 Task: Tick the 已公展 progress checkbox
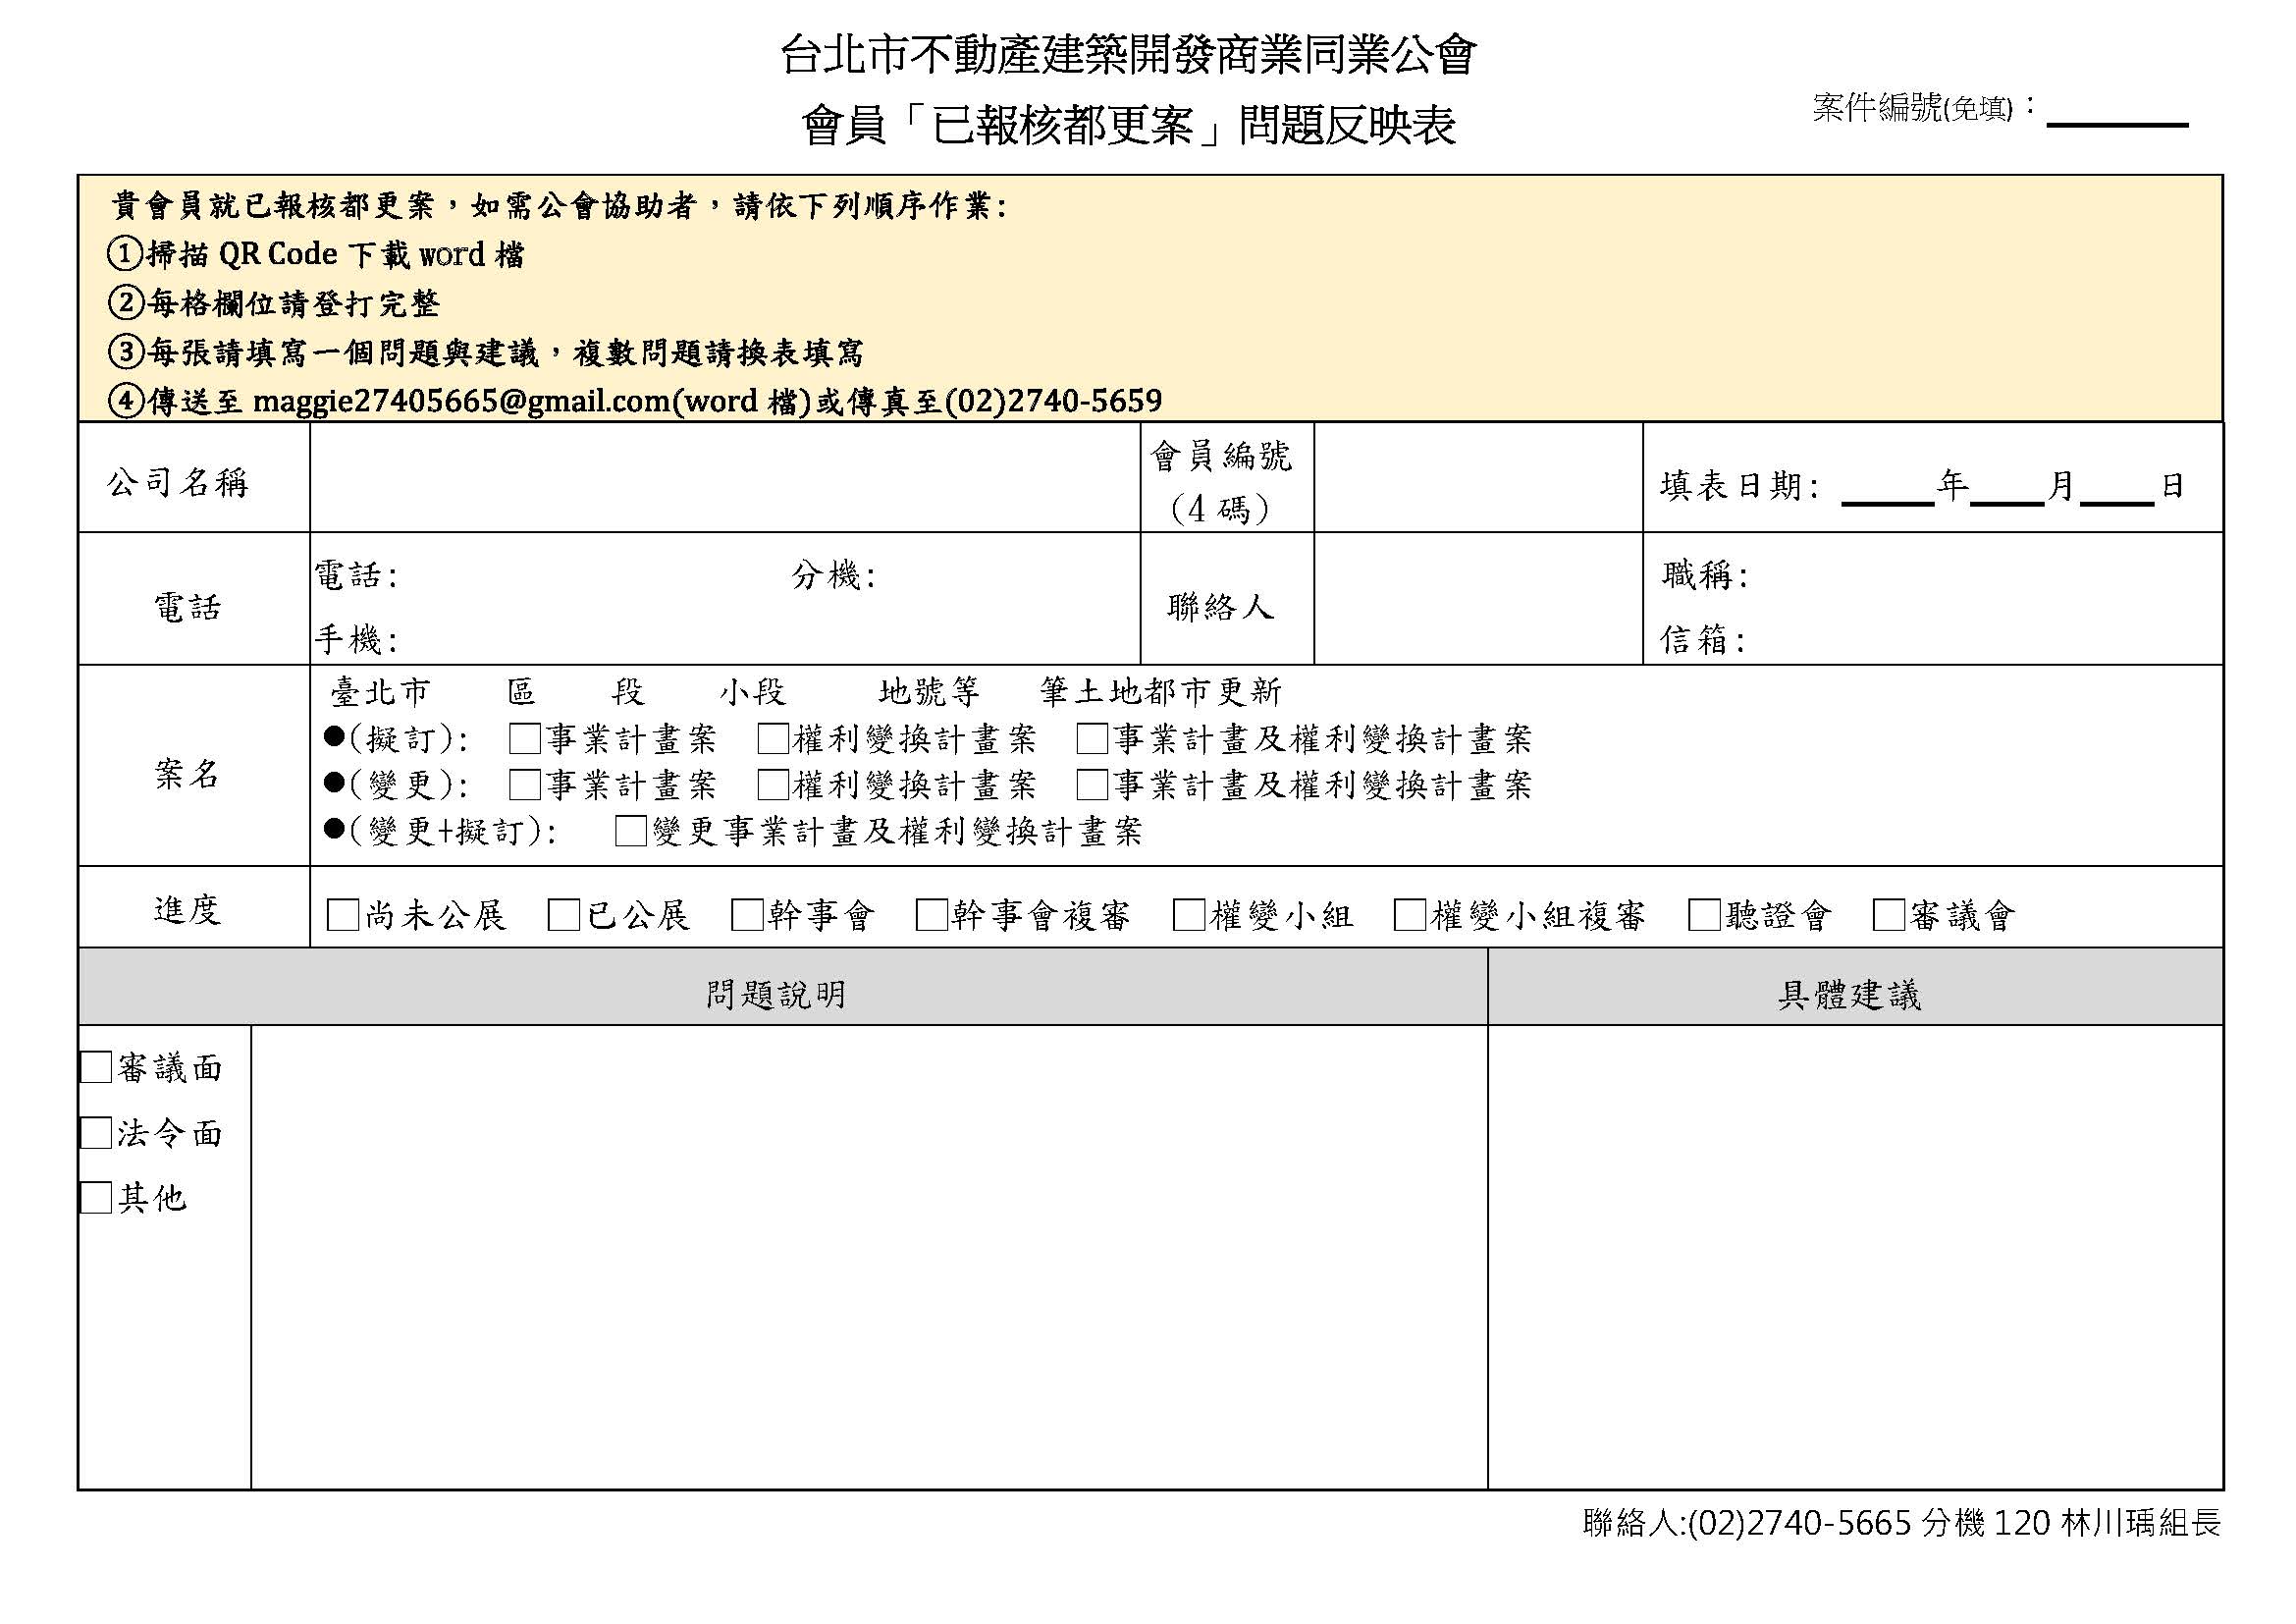[x=564, y=915]
